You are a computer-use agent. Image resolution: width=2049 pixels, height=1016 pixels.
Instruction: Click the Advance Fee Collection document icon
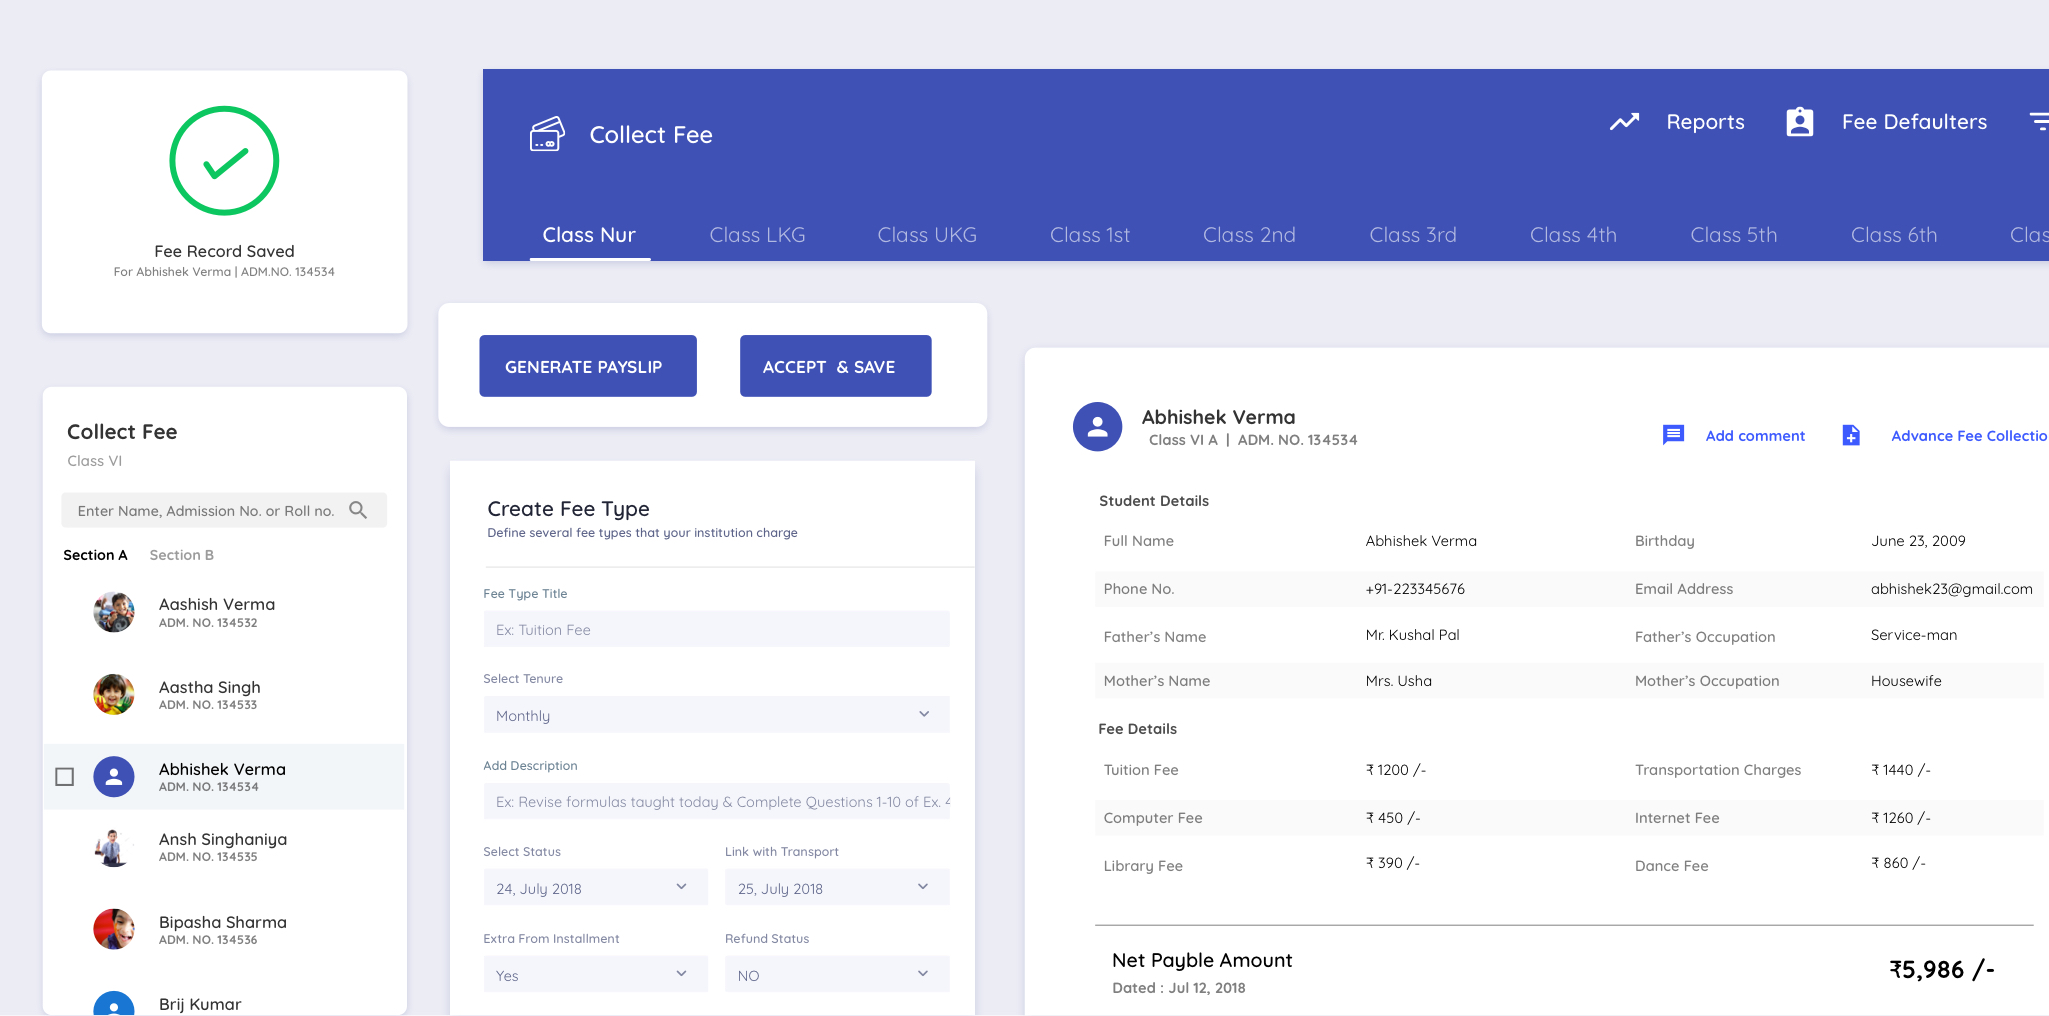pos(1851,435)
